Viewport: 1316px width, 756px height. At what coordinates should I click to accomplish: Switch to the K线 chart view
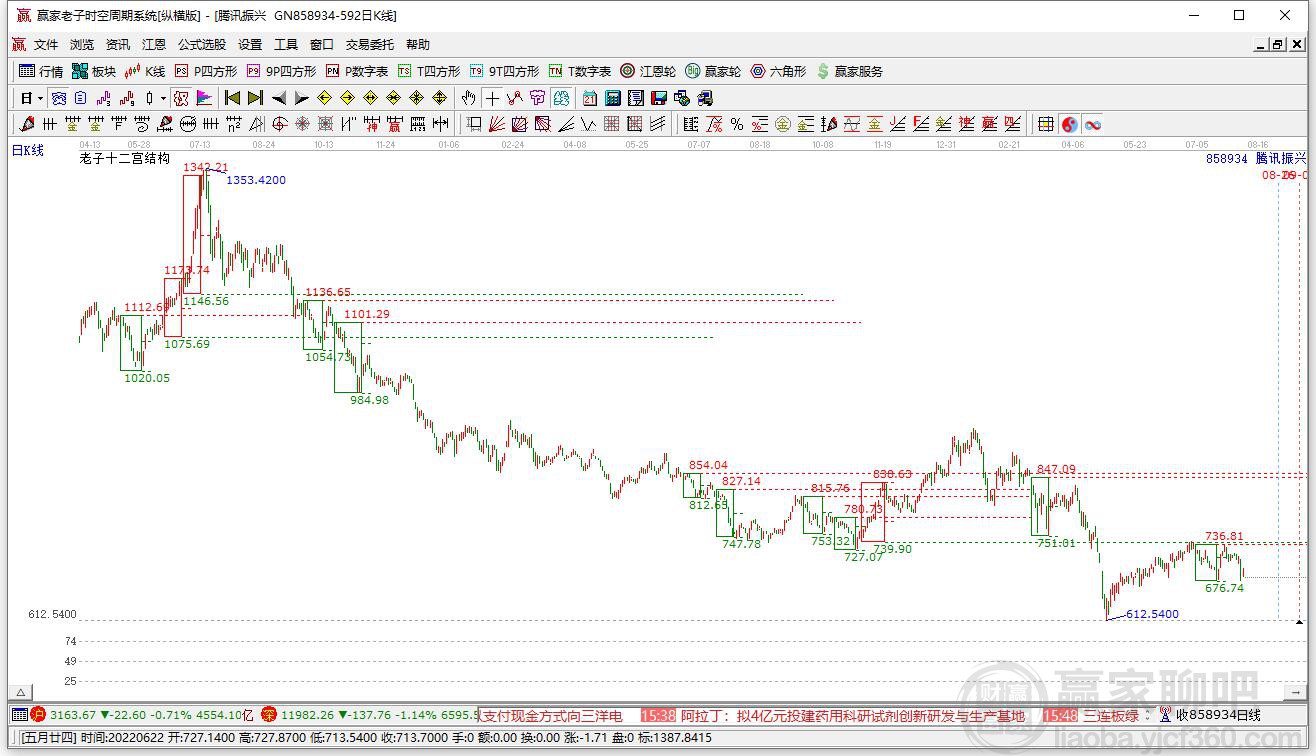pos(145,71)
